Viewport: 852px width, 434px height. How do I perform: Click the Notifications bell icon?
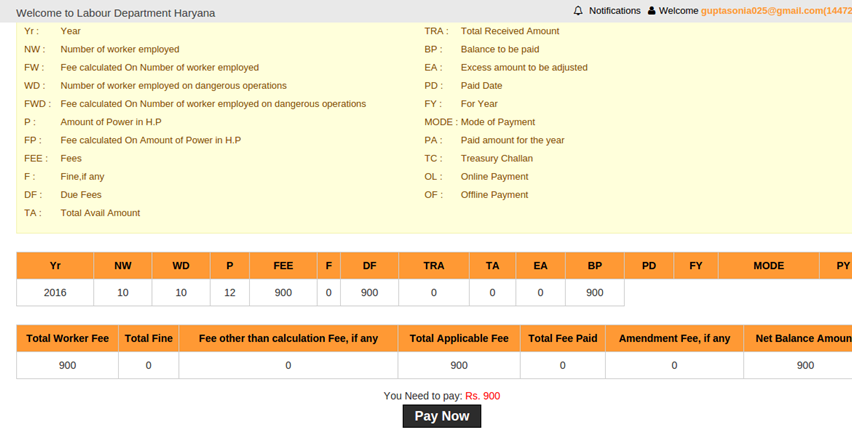pyautogui.click(x=578, y=11)
